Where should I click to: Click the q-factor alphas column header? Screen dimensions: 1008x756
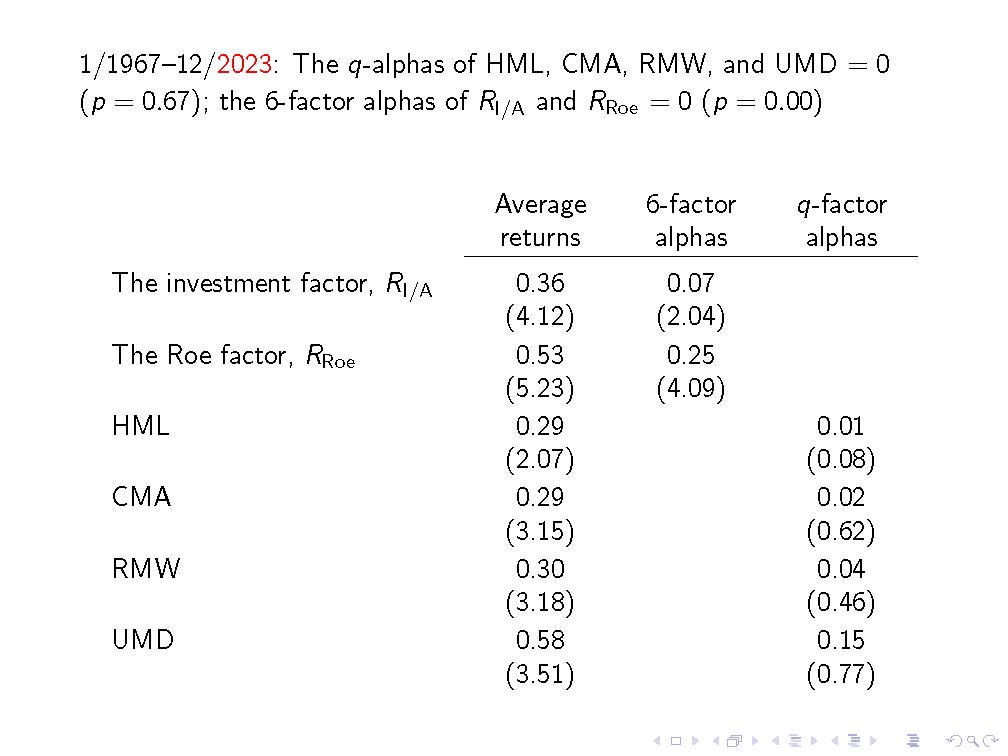point(841,221)
